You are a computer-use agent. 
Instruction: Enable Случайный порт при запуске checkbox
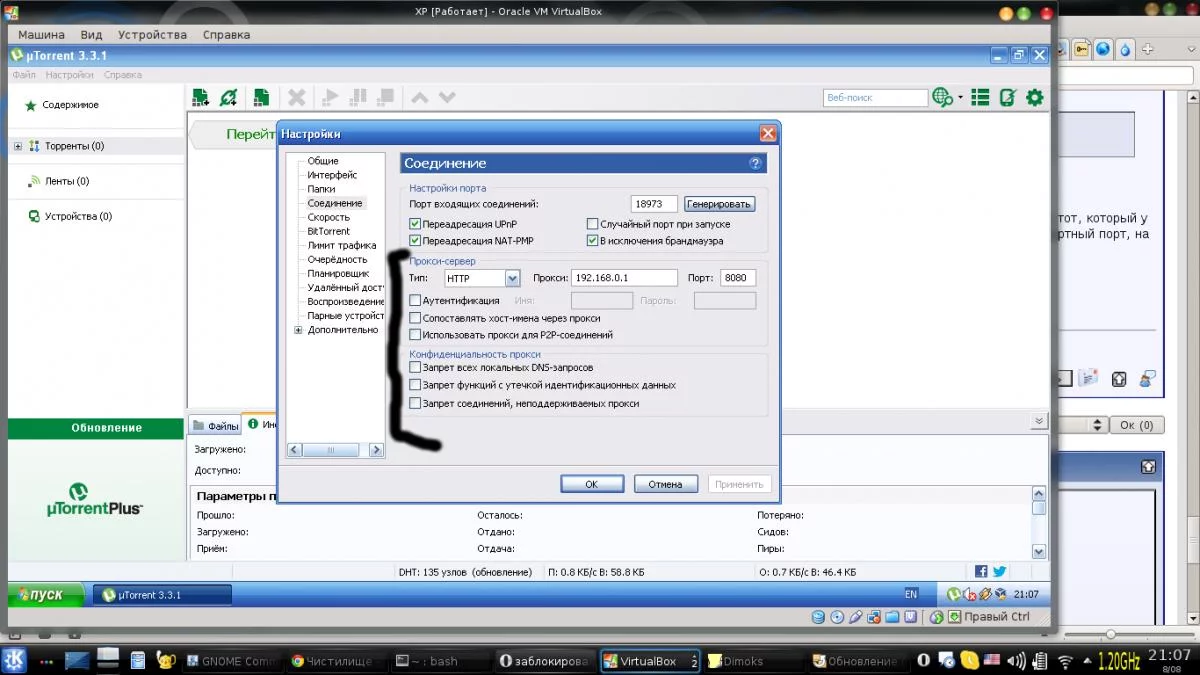pyautogui.click(x=592, y=225)
